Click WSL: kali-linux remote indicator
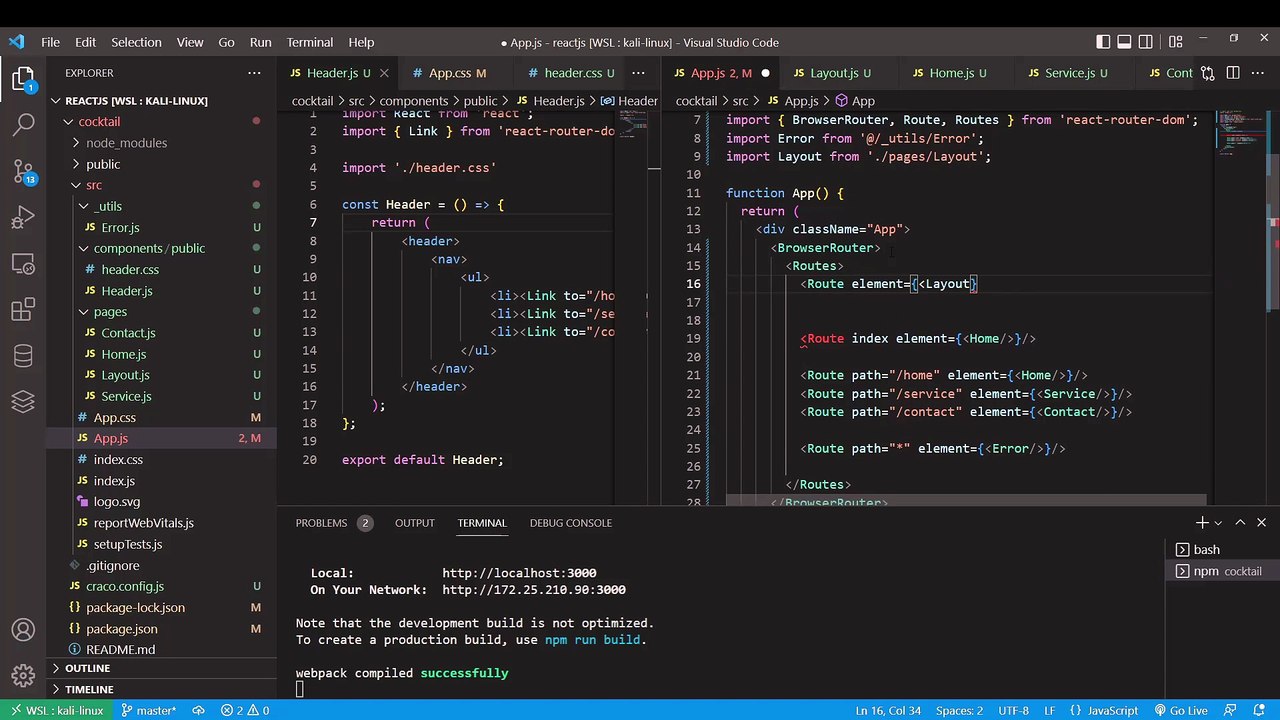The width and height of the screenshot is (1280, 720). [56, 711]
